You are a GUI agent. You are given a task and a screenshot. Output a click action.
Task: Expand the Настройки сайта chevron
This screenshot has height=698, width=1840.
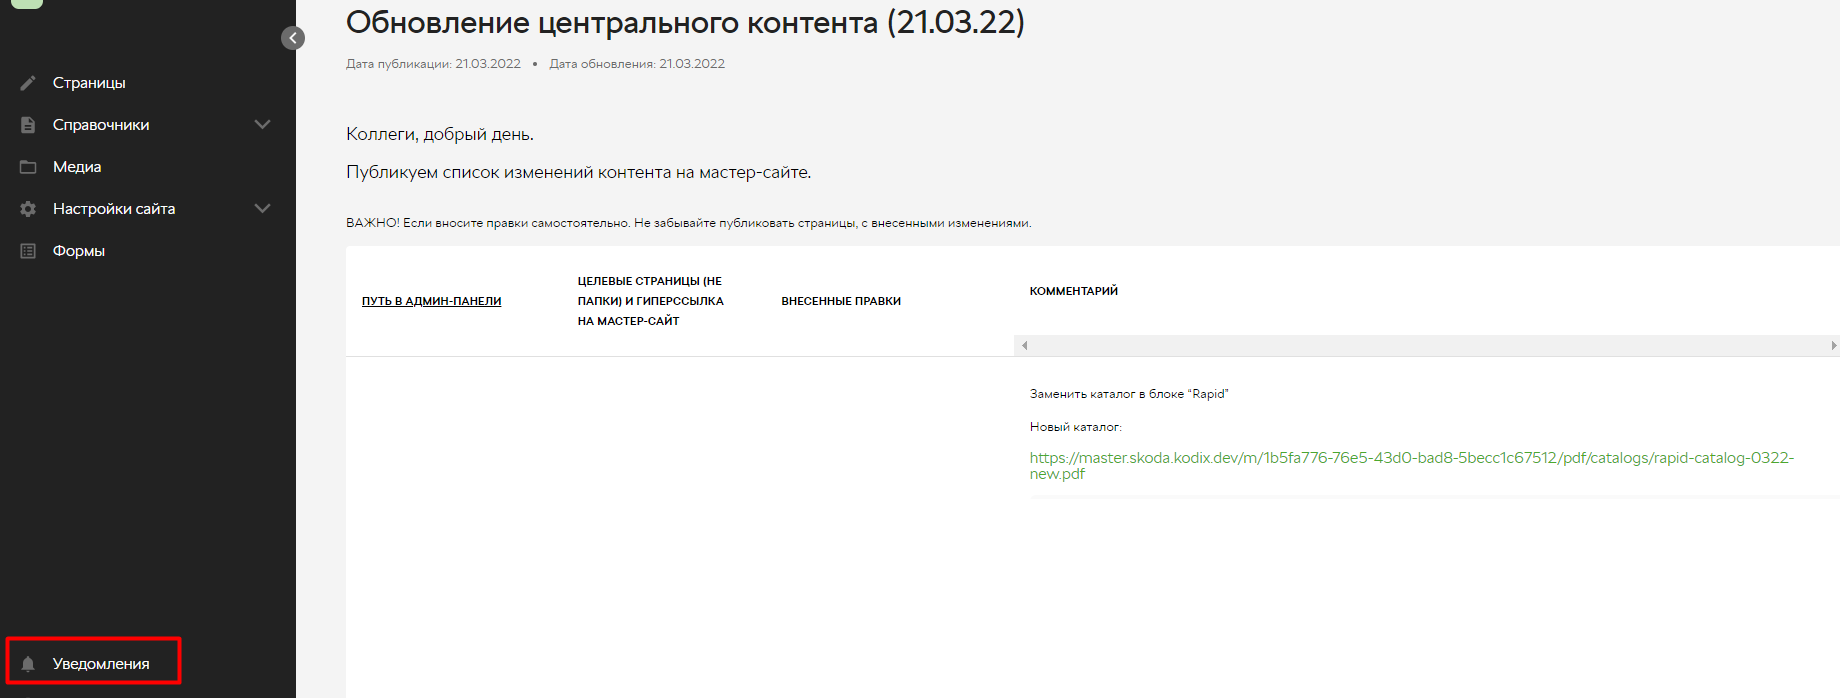[263, 209]
